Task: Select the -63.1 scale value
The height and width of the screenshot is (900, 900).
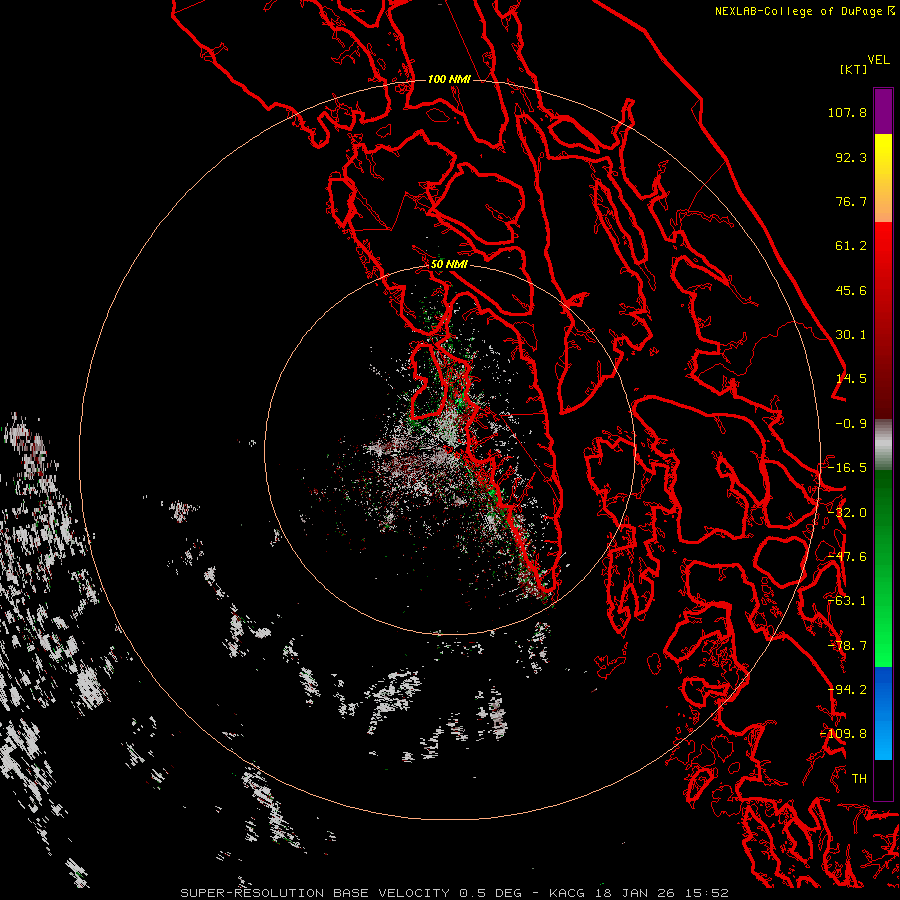Action: click(847, 601)
